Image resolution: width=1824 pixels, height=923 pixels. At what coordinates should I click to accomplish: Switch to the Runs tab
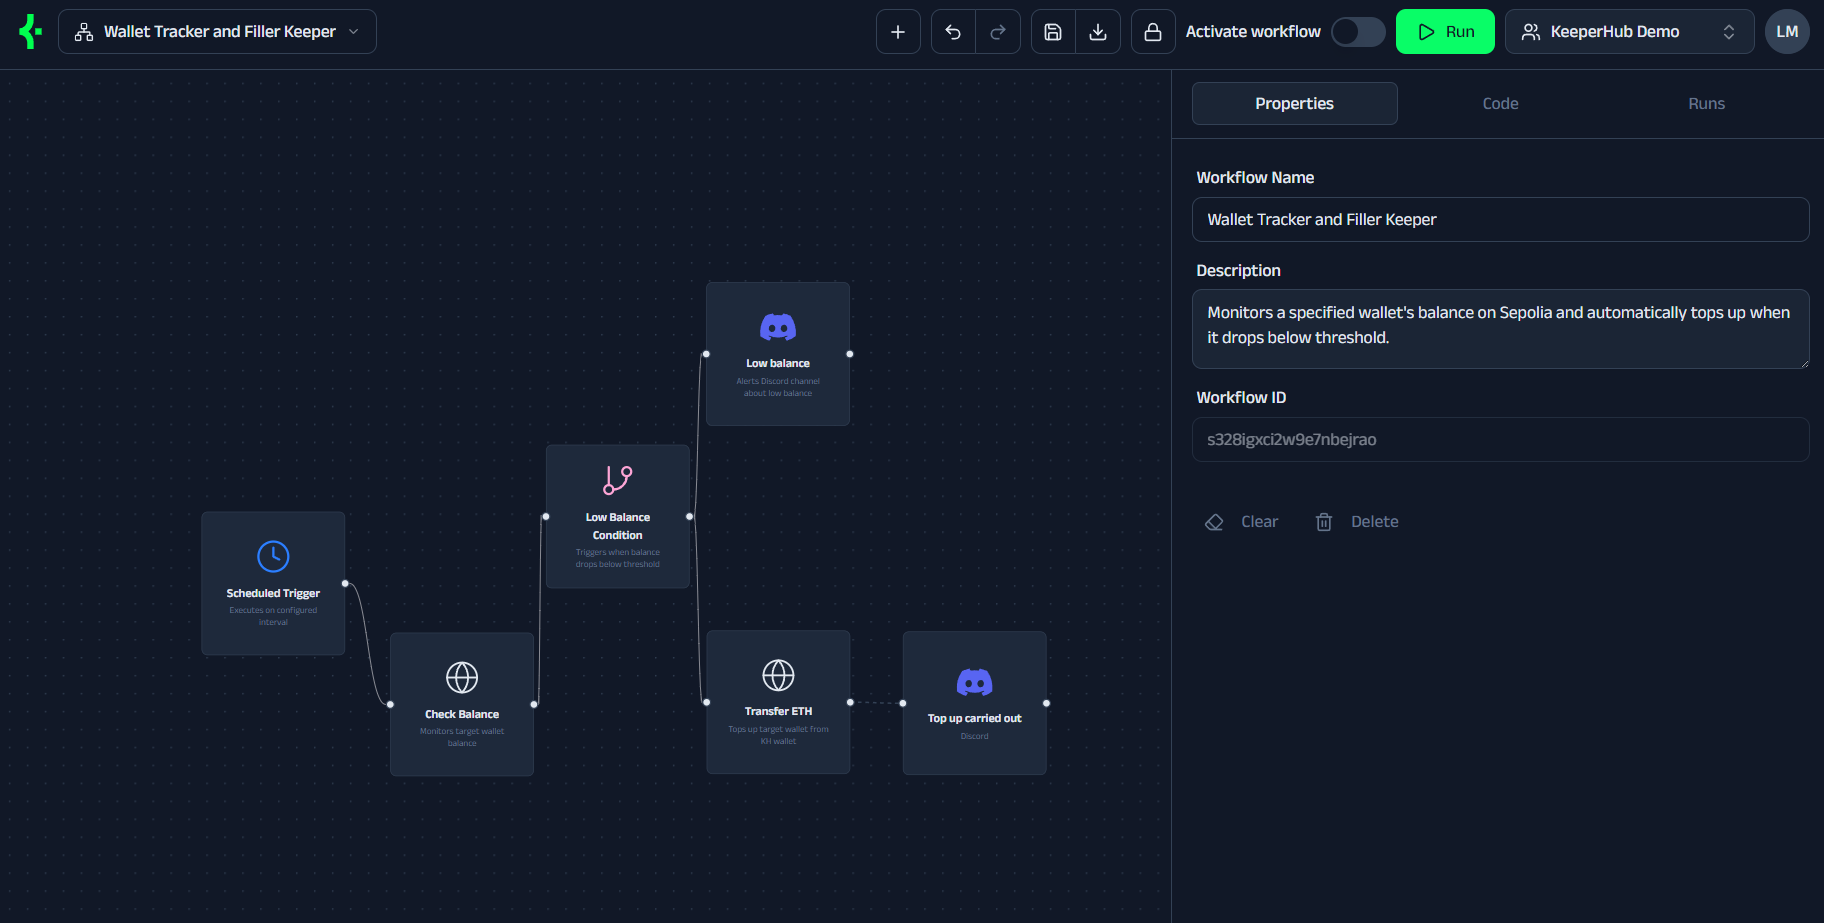(1706, 103)
